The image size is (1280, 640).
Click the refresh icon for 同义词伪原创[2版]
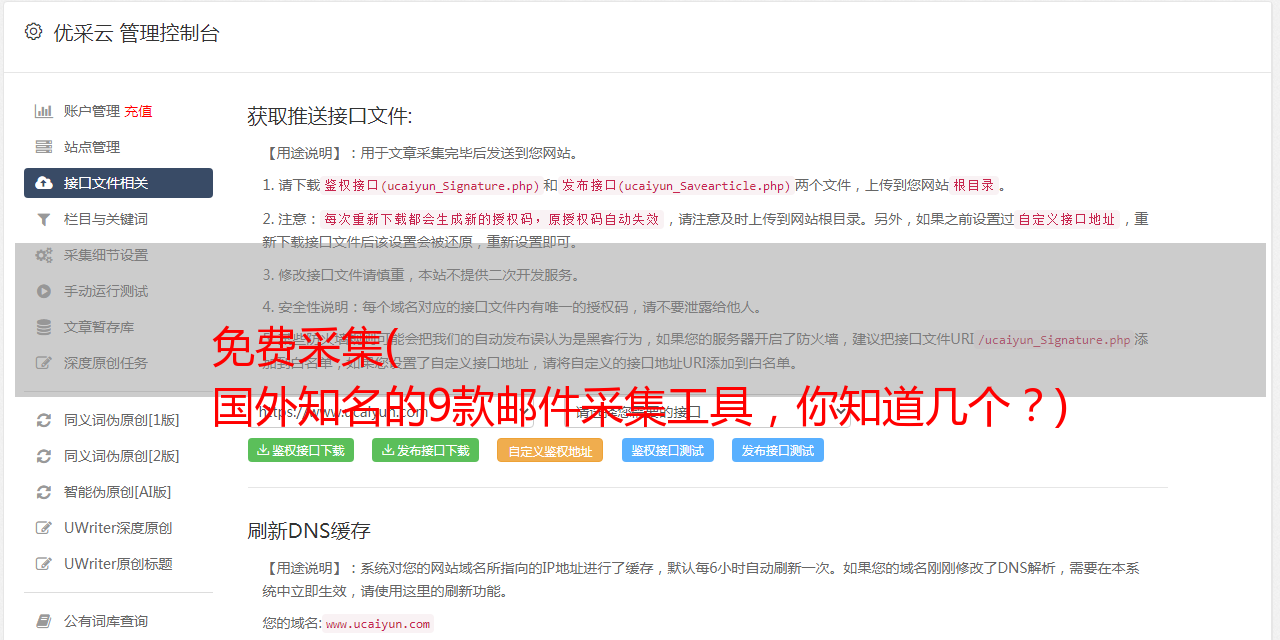point(44,456)
